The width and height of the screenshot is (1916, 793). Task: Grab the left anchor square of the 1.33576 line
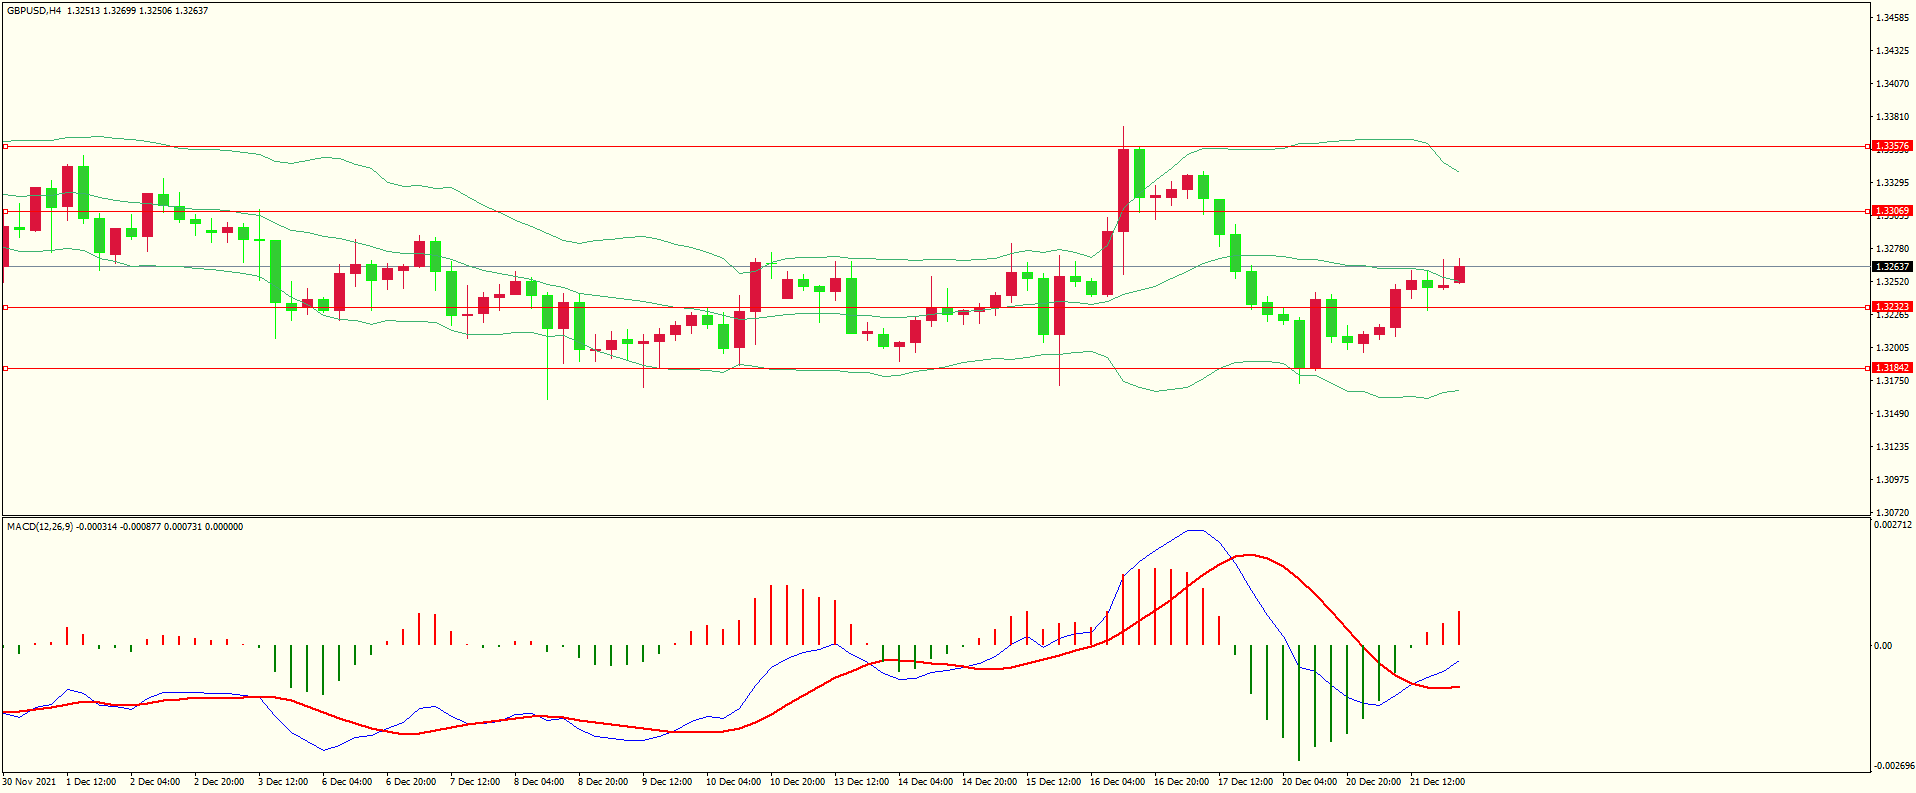pyautogui.click(x=5, y=146)
